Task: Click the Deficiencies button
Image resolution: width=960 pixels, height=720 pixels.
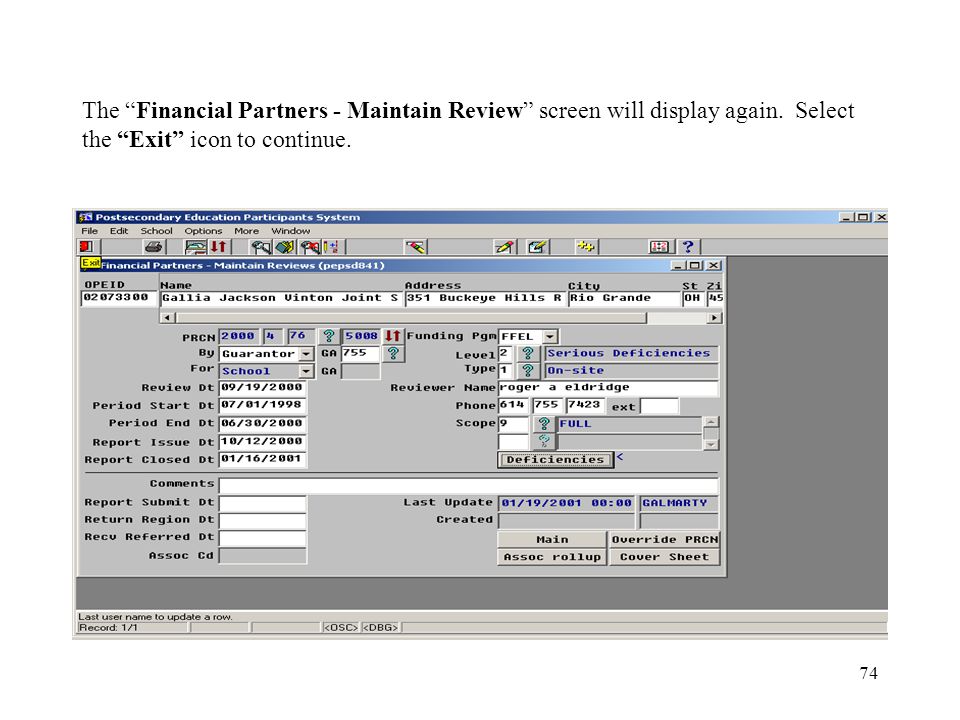Action: pos(555,460)
